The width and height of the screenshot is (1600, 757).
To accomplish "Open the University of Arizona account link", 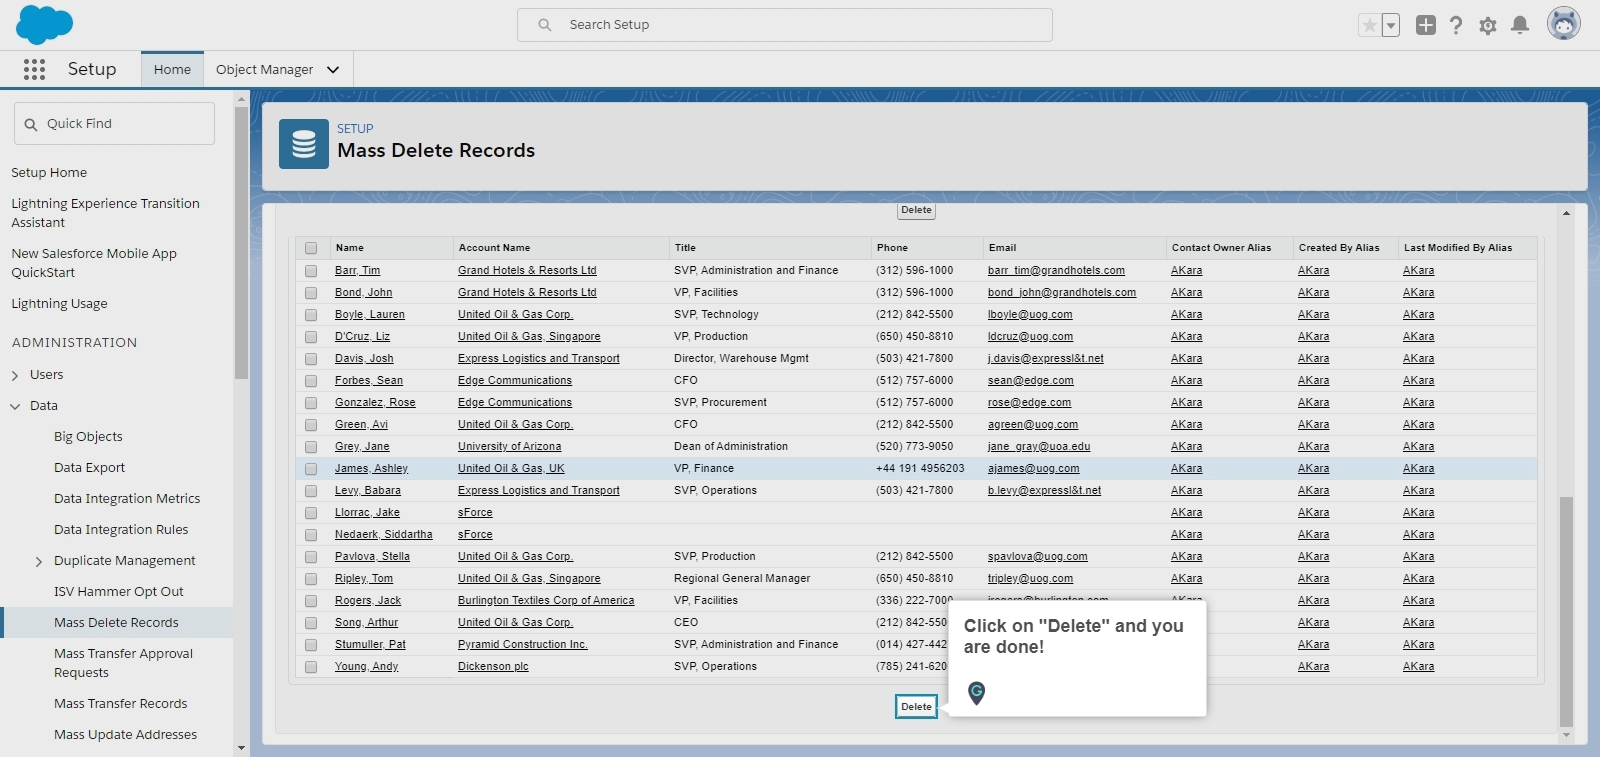I will tap(509, 446).
